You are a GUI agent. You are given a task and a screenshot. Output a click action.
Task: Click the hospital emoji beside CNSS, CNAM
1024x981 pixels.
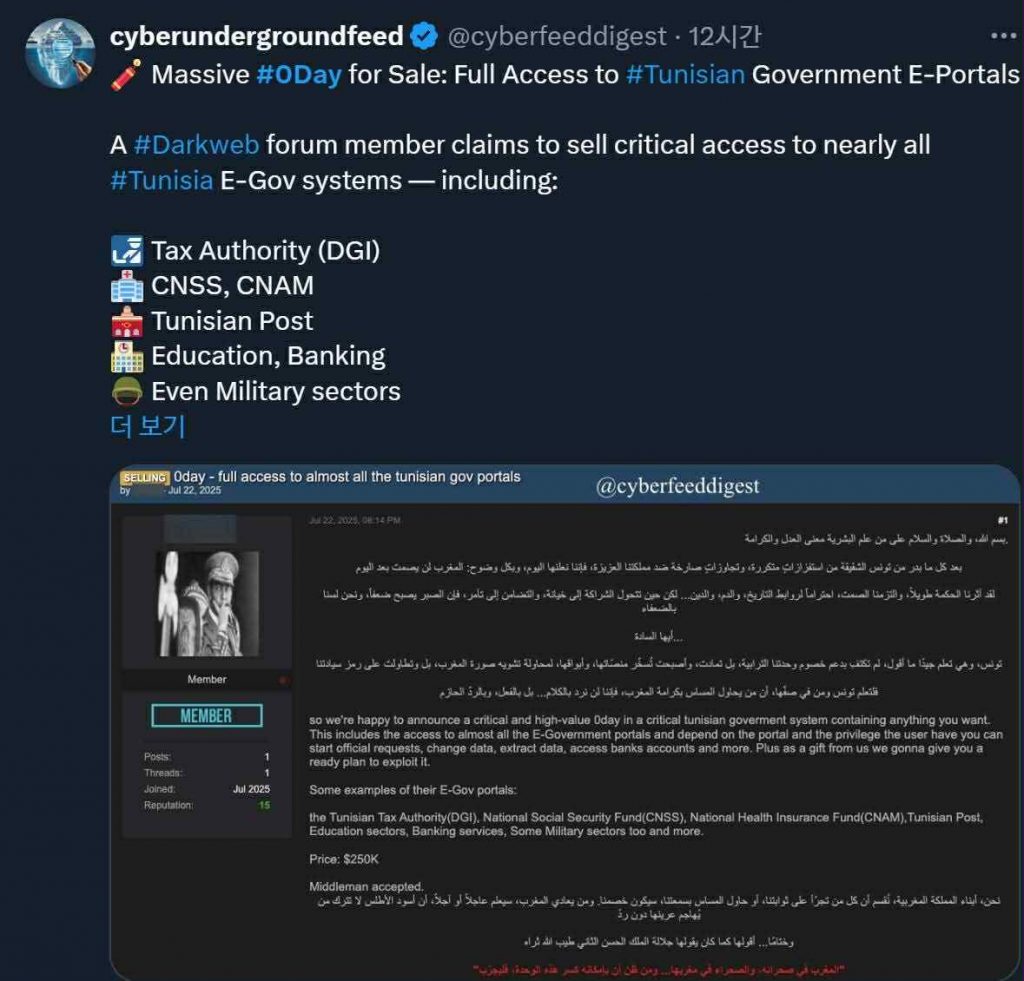(127, 286)
